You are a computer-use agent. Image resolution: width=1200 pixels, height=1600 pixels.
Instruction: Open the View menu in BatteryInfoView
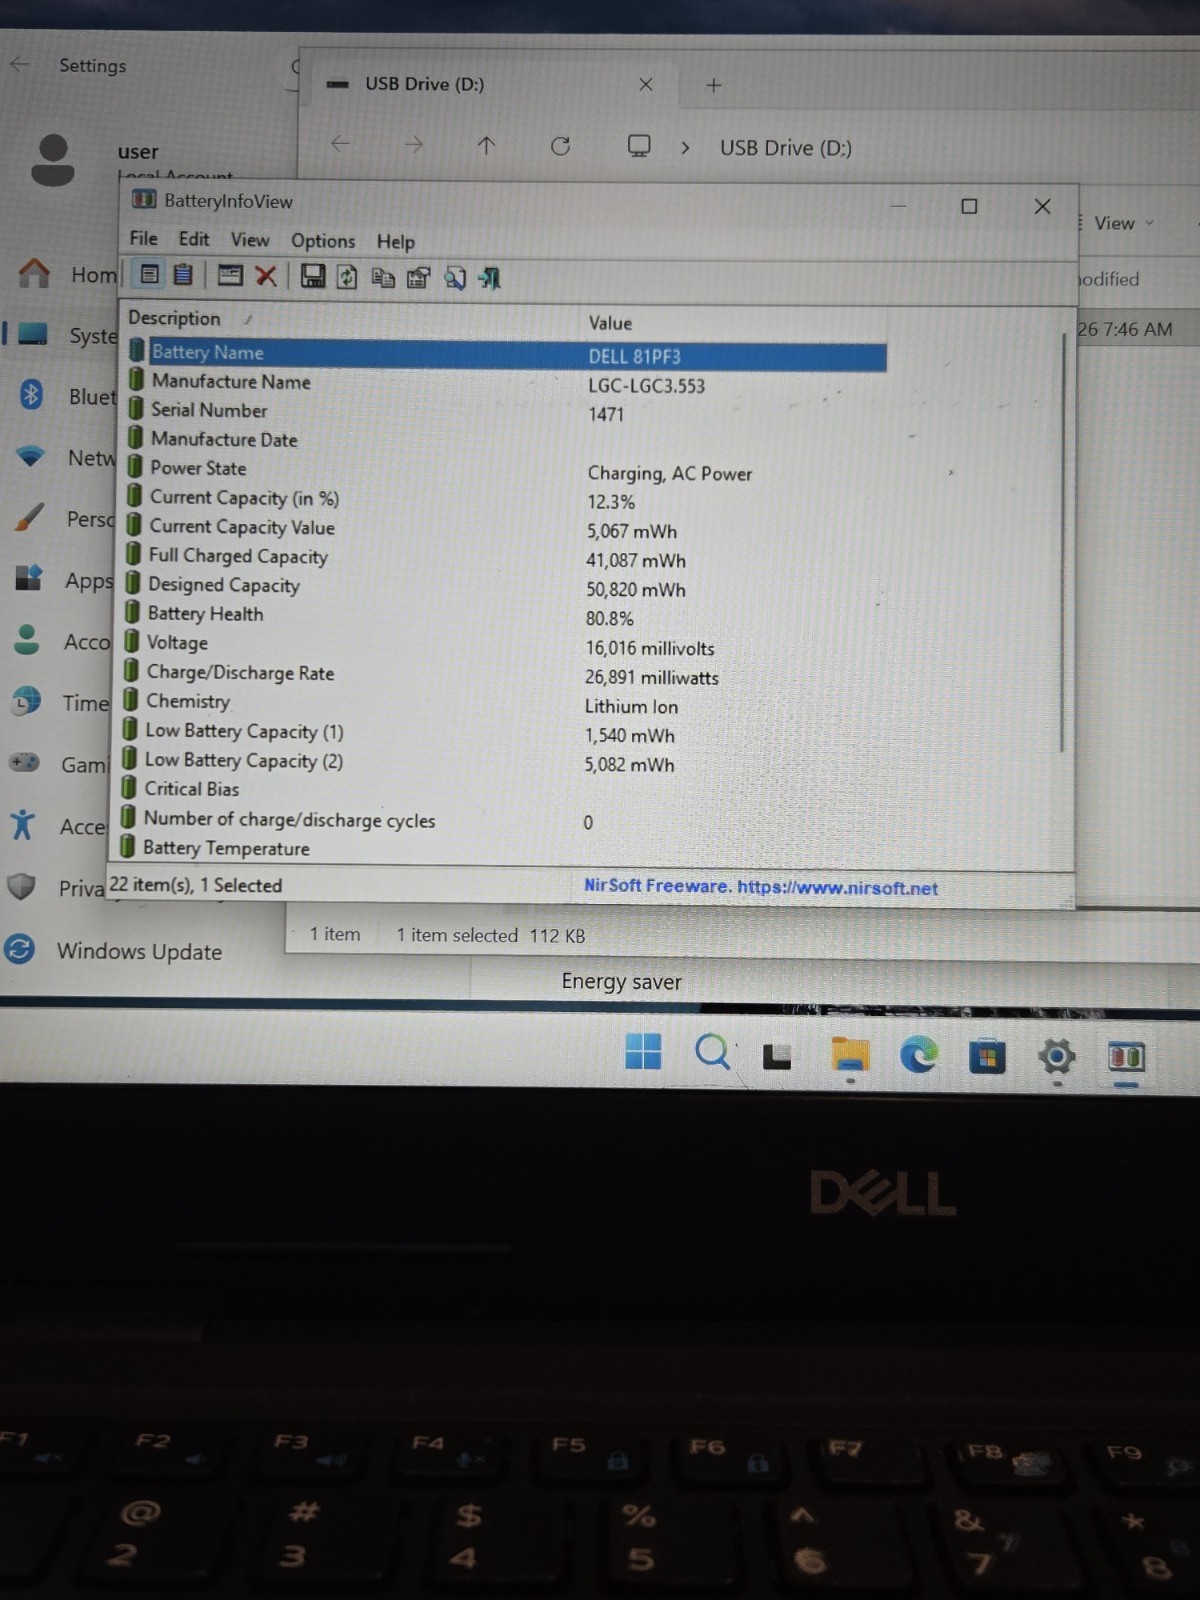point(250,240)
